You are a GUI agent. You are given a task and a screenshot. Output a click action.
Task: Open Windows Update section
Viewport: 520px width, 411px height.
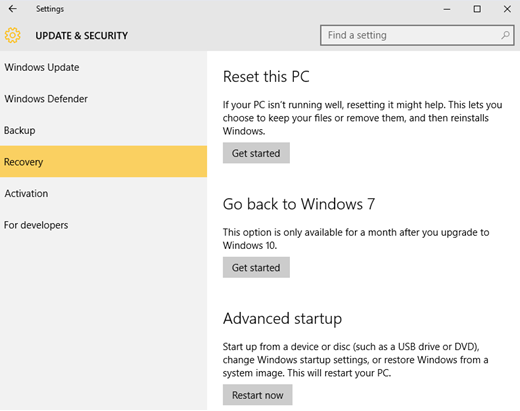tap(103, 67)
